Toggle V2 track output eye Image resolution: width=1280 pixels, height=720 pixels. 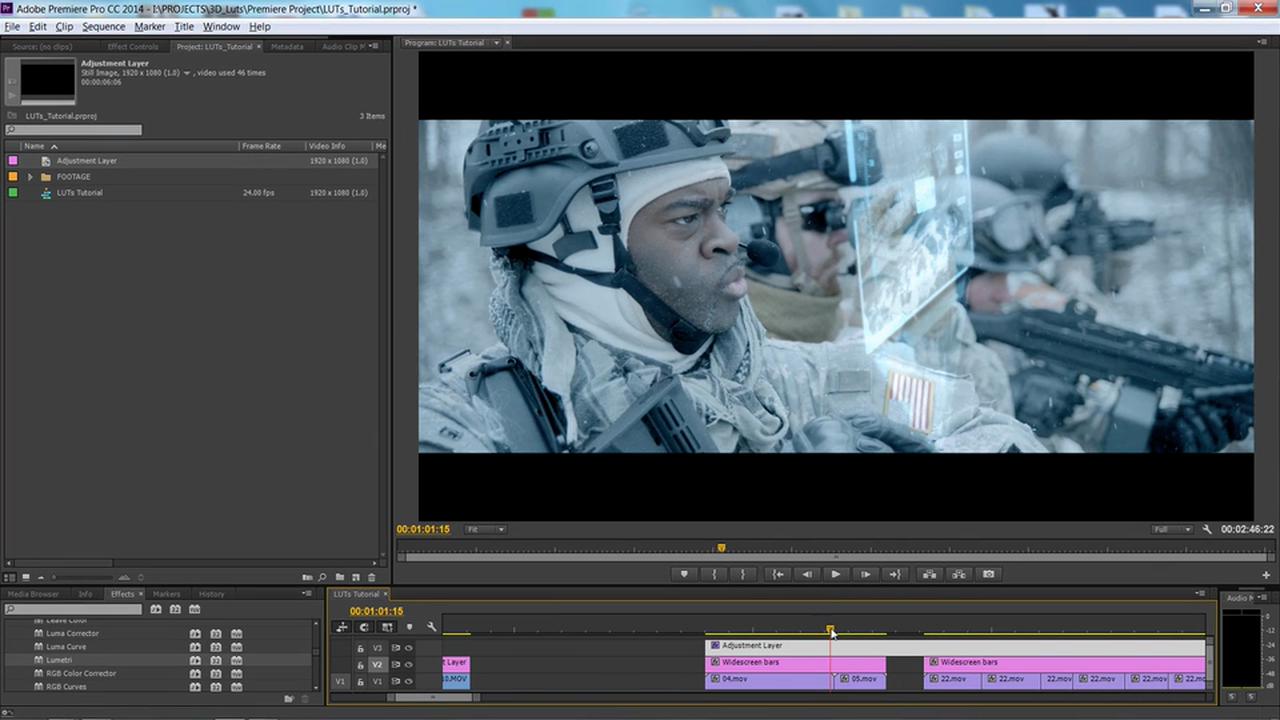(408, 665)
